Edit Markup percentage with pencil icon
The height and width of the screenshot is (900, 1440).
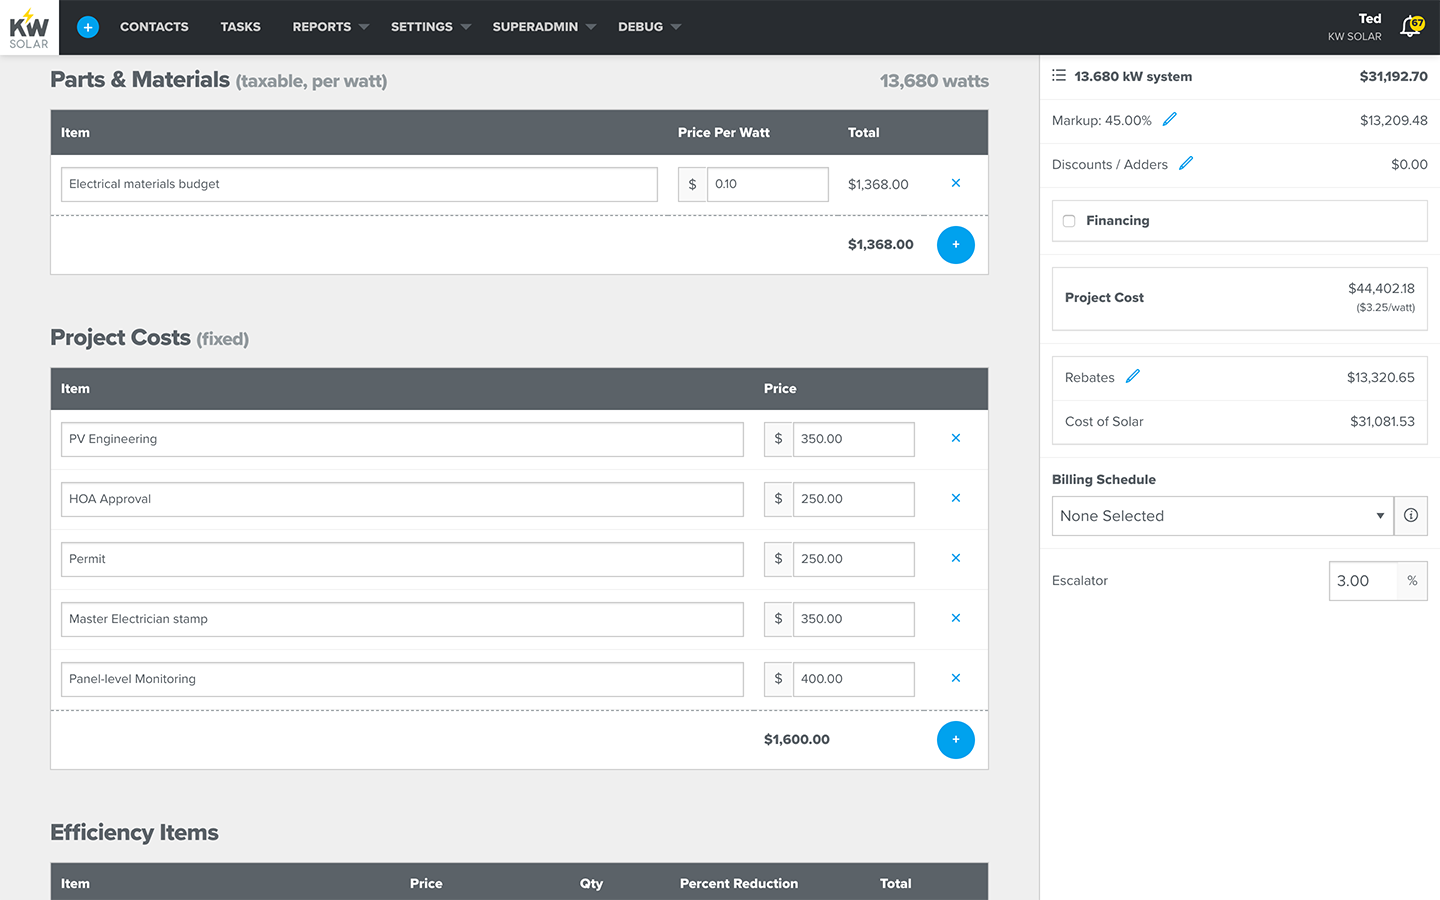[1169, 120]
